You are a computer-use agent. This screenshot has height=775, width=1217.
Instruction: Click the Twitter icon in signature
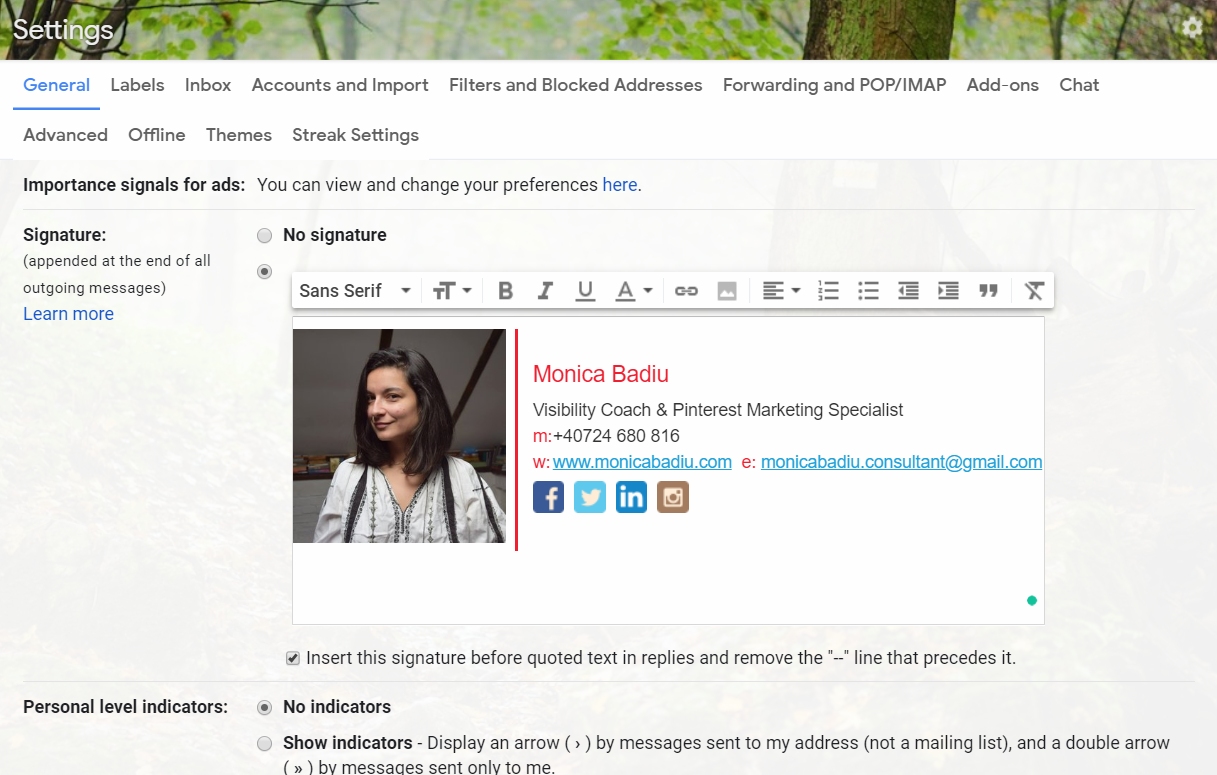coord(590,497)
